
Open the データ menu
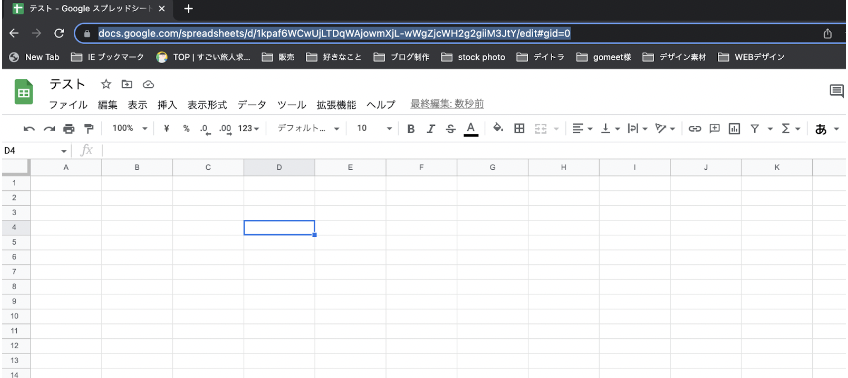pyautogui.click(x=252, y=104)
